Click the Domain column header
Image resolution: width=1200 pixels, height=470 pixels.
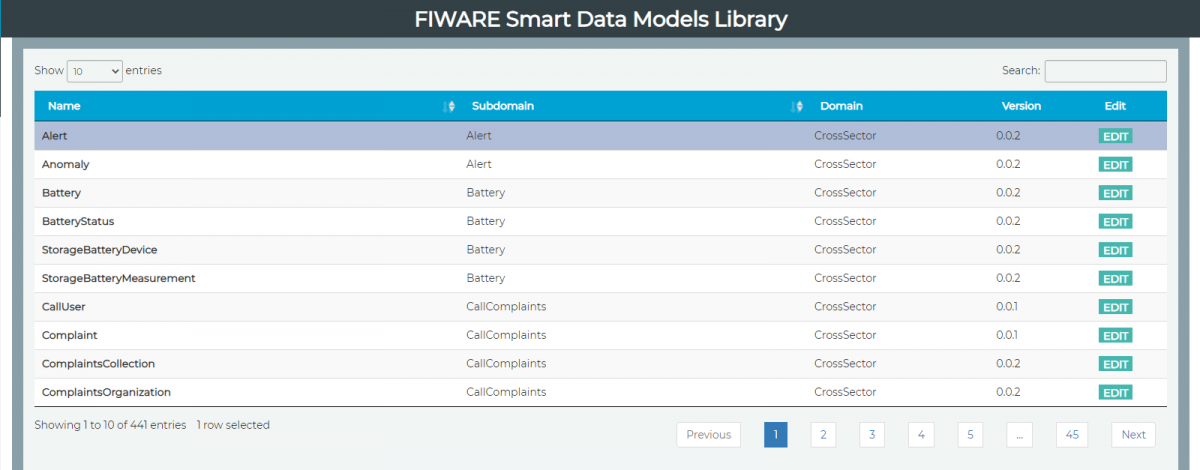tap(841, 106)
